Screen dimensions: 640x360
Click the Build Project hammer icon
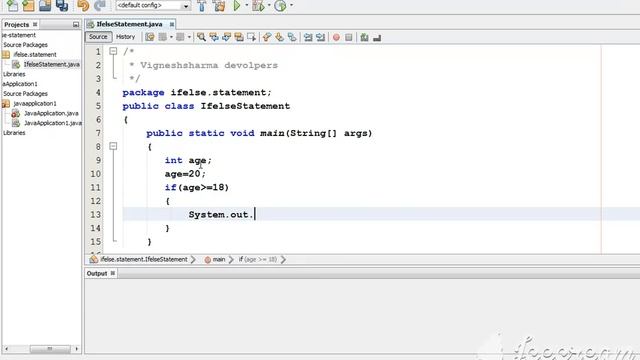(x=202, y=5)
